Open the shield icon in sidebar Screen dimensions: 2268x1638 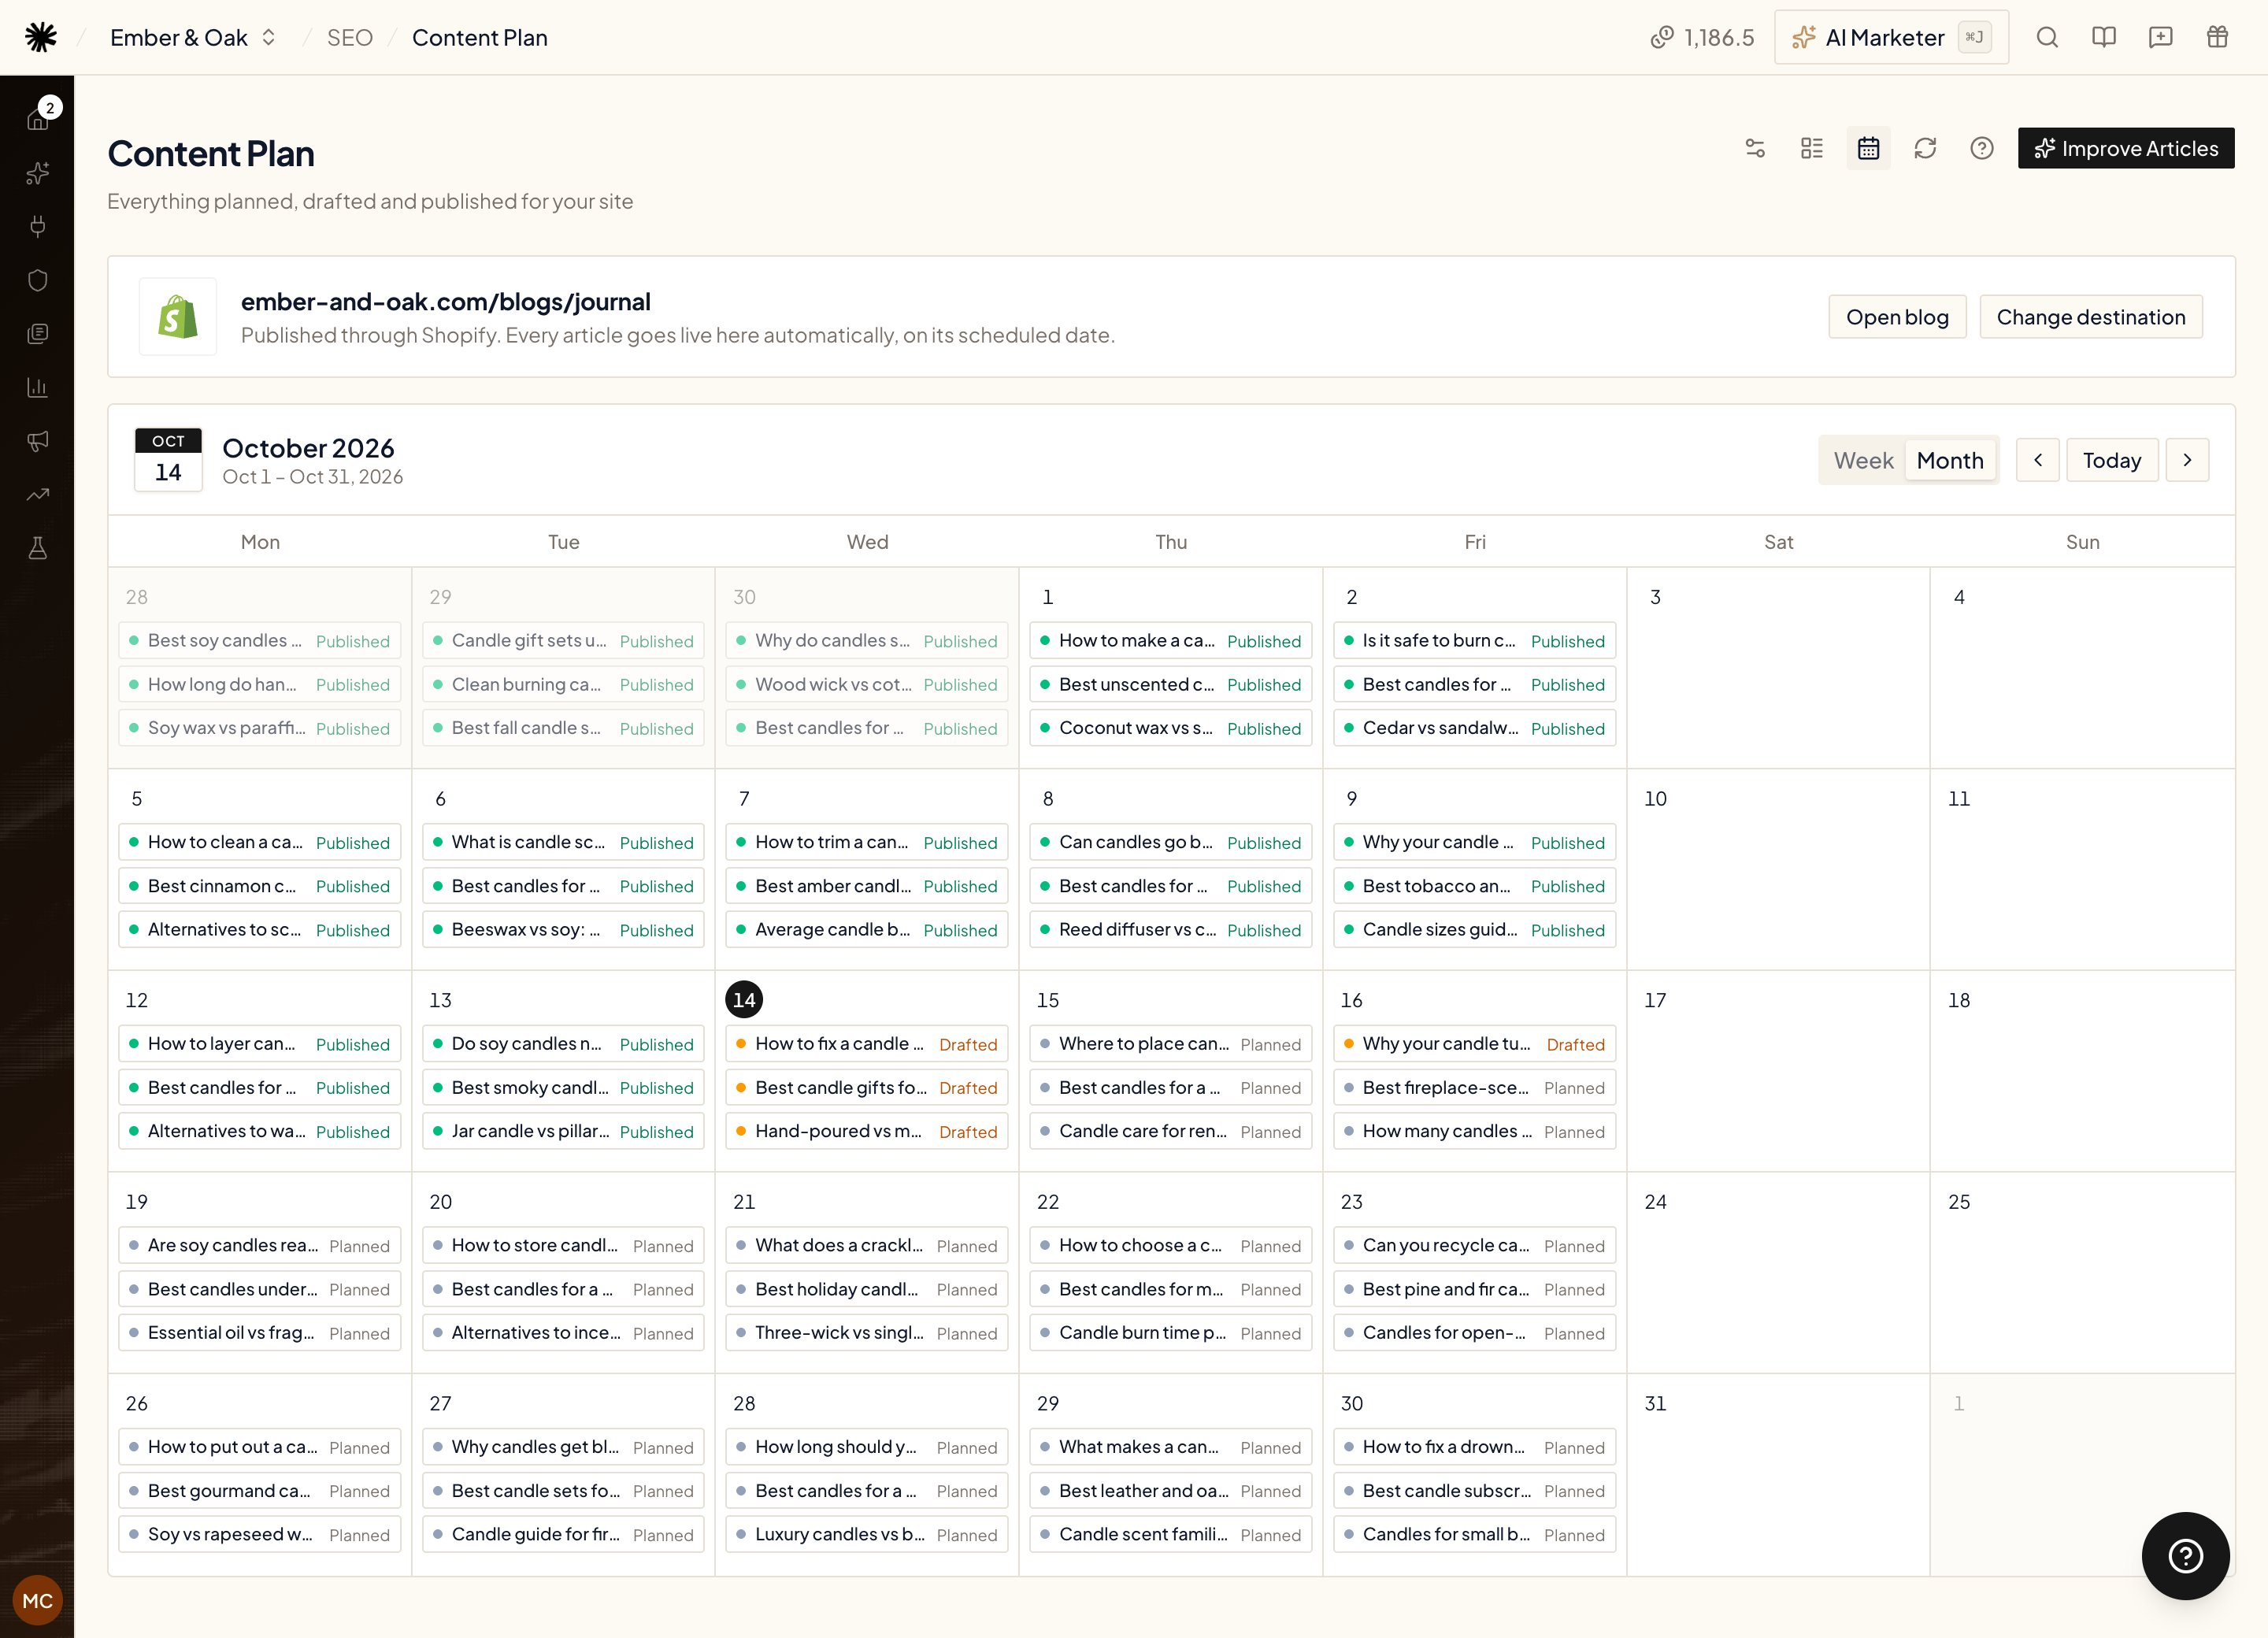pos(38,280)
